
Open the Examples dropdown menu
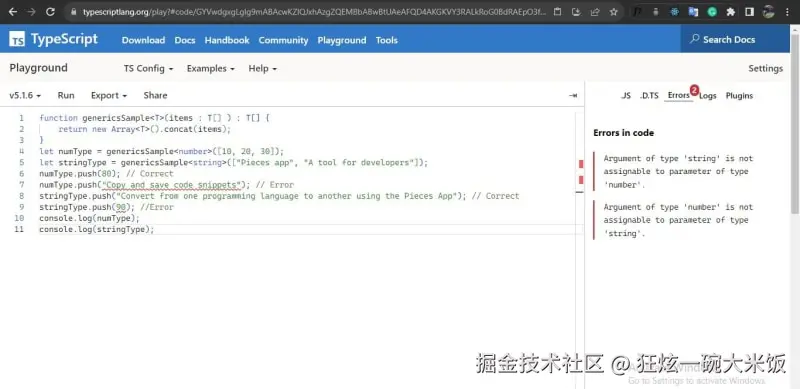click(211, 68)
